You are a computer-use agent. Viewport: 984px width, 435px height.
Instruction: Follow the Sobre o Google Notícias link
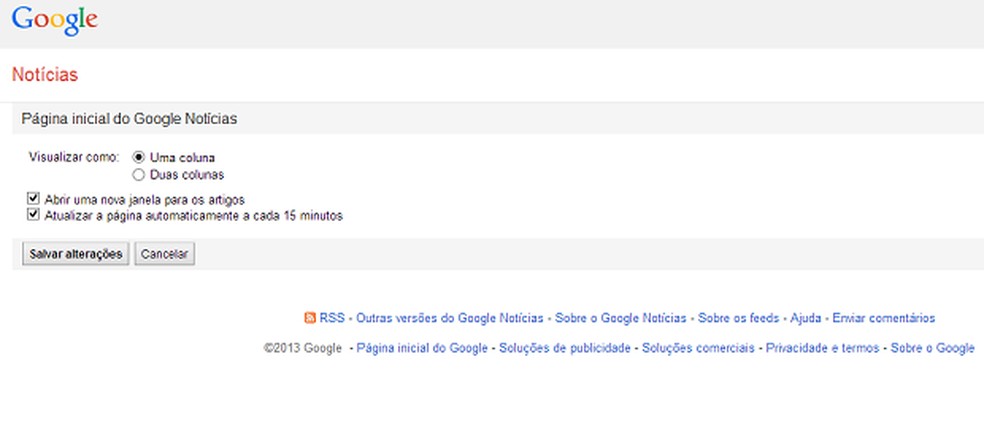tap(621, 318)
